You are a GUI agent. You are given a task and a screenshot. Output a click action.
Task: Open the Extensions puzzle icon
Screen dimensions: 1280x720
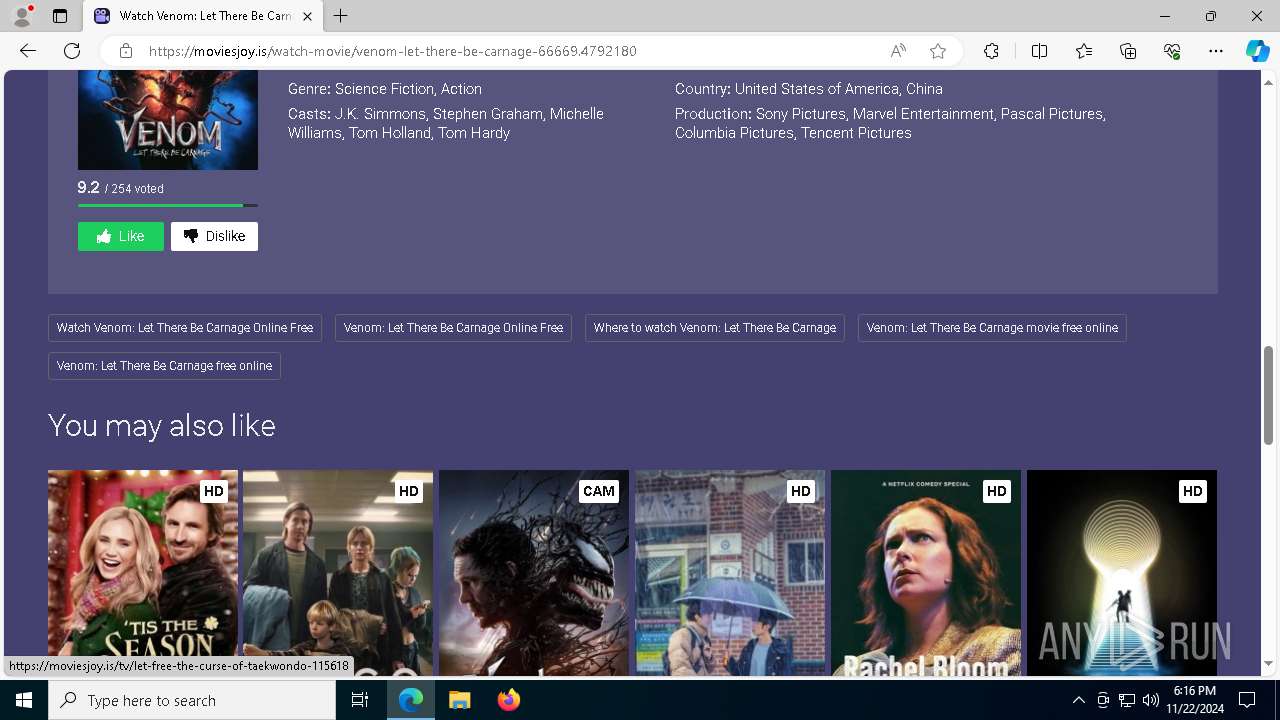991,51
